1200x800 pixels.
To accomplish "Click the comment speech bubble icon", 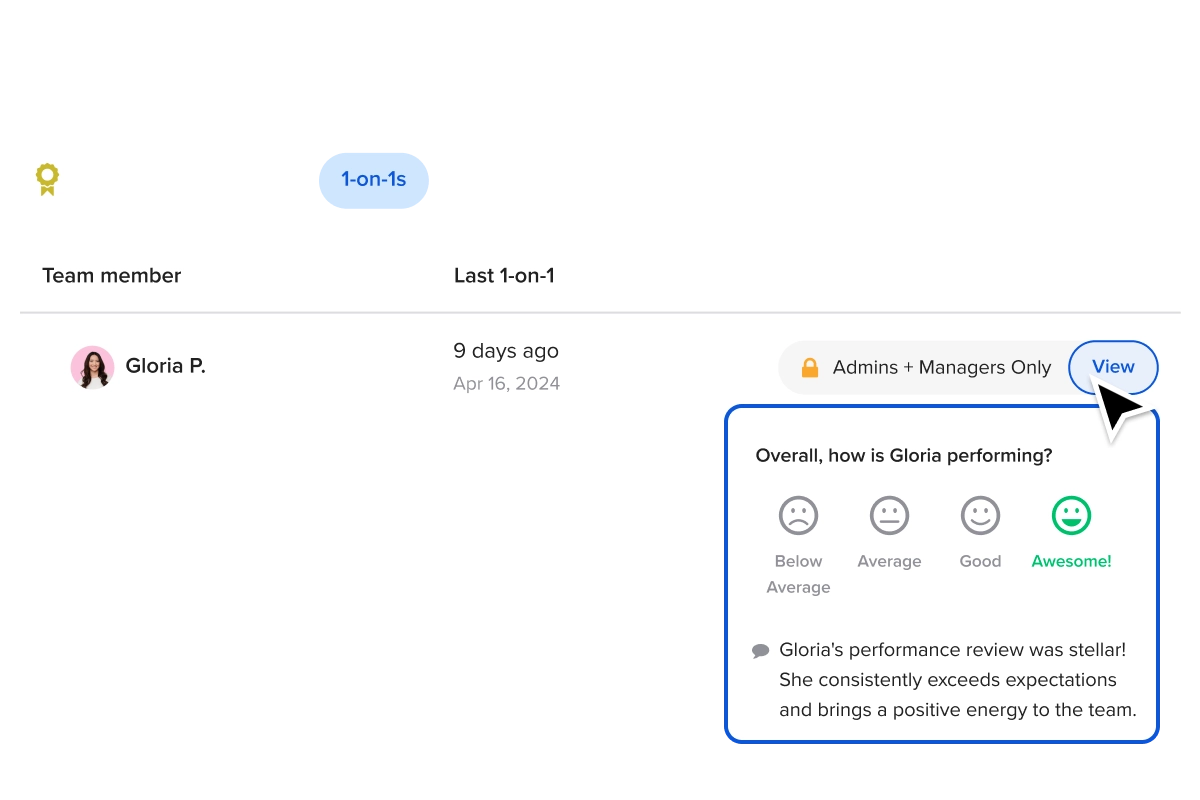I will (761, 651).
